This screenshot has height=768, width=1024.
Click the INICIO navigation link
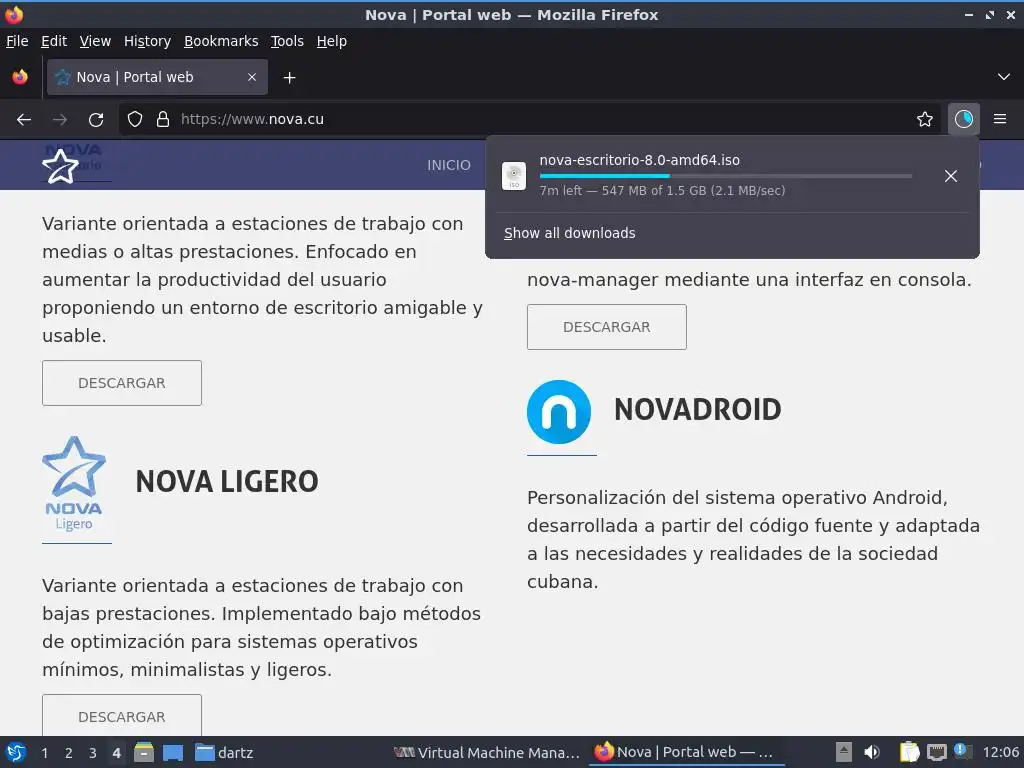point(449,165)
